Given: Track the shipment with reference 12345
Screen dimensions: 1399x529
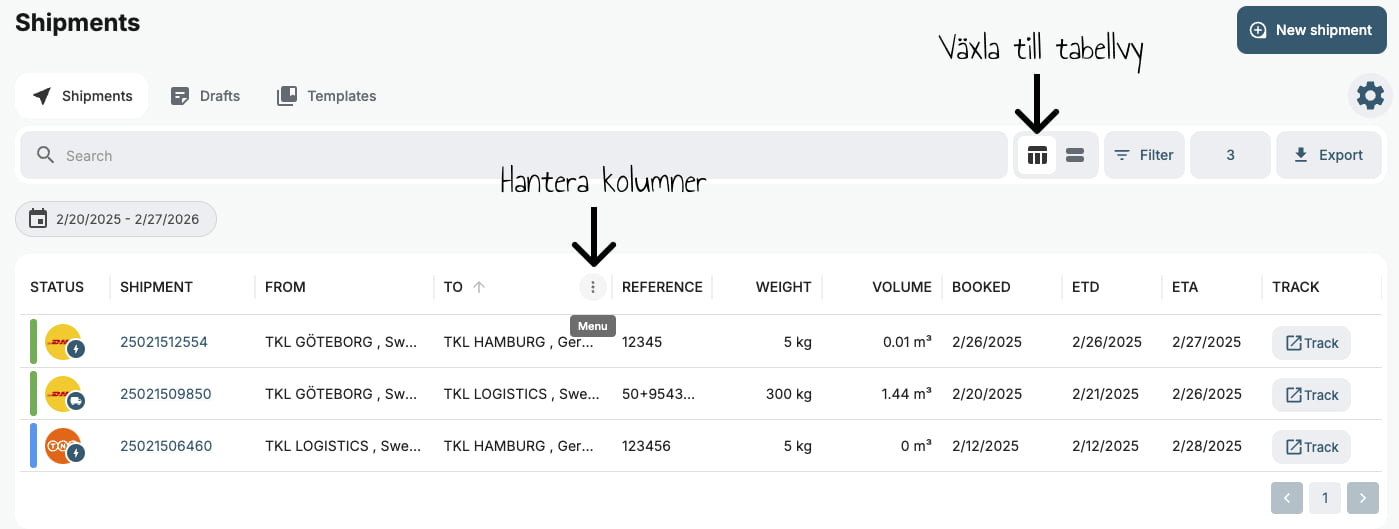Looking at the screenshot, I should point(1311,343).
